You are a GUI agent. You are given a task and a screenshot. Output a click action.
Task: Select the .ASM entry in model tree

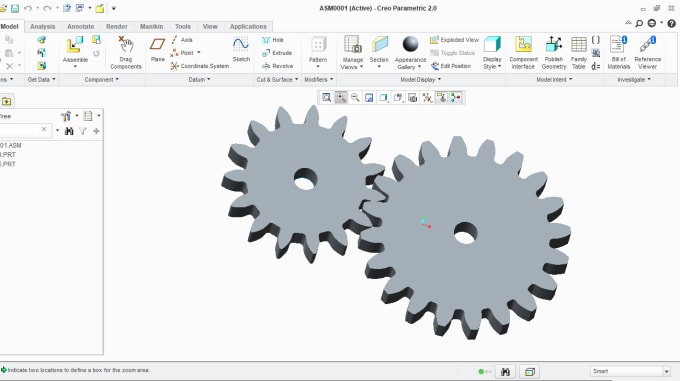point(11,145)
